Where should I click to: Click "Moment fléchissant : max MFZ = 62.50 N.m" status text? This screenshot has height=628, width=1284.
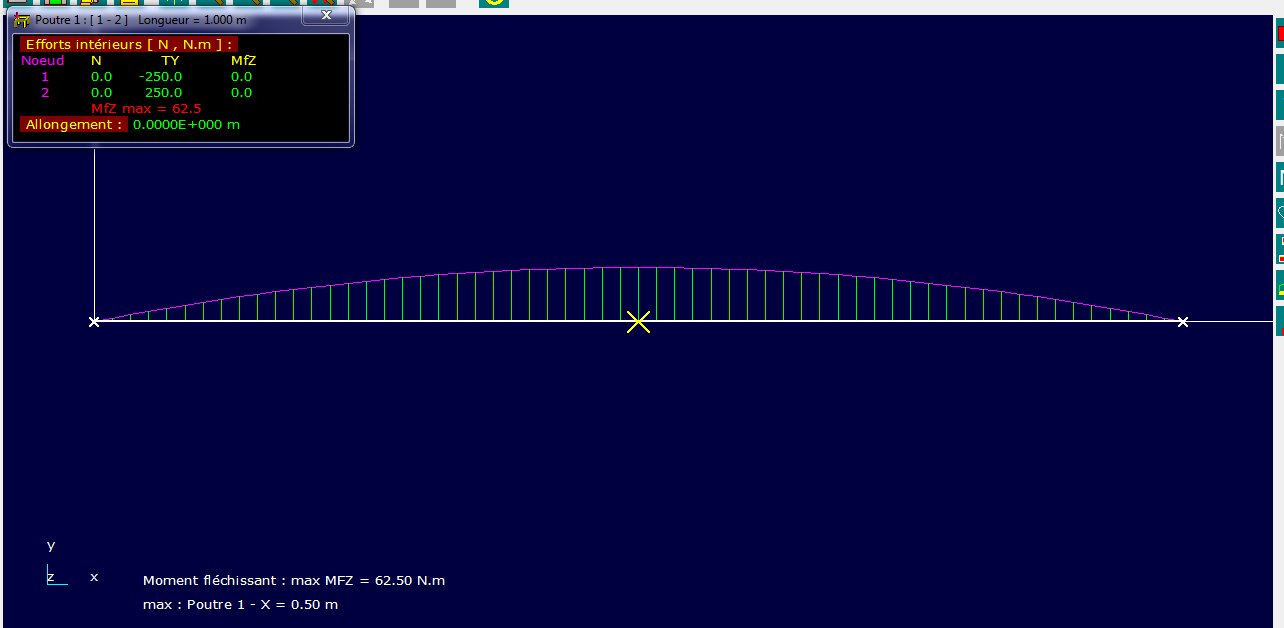tap(294, 580)
